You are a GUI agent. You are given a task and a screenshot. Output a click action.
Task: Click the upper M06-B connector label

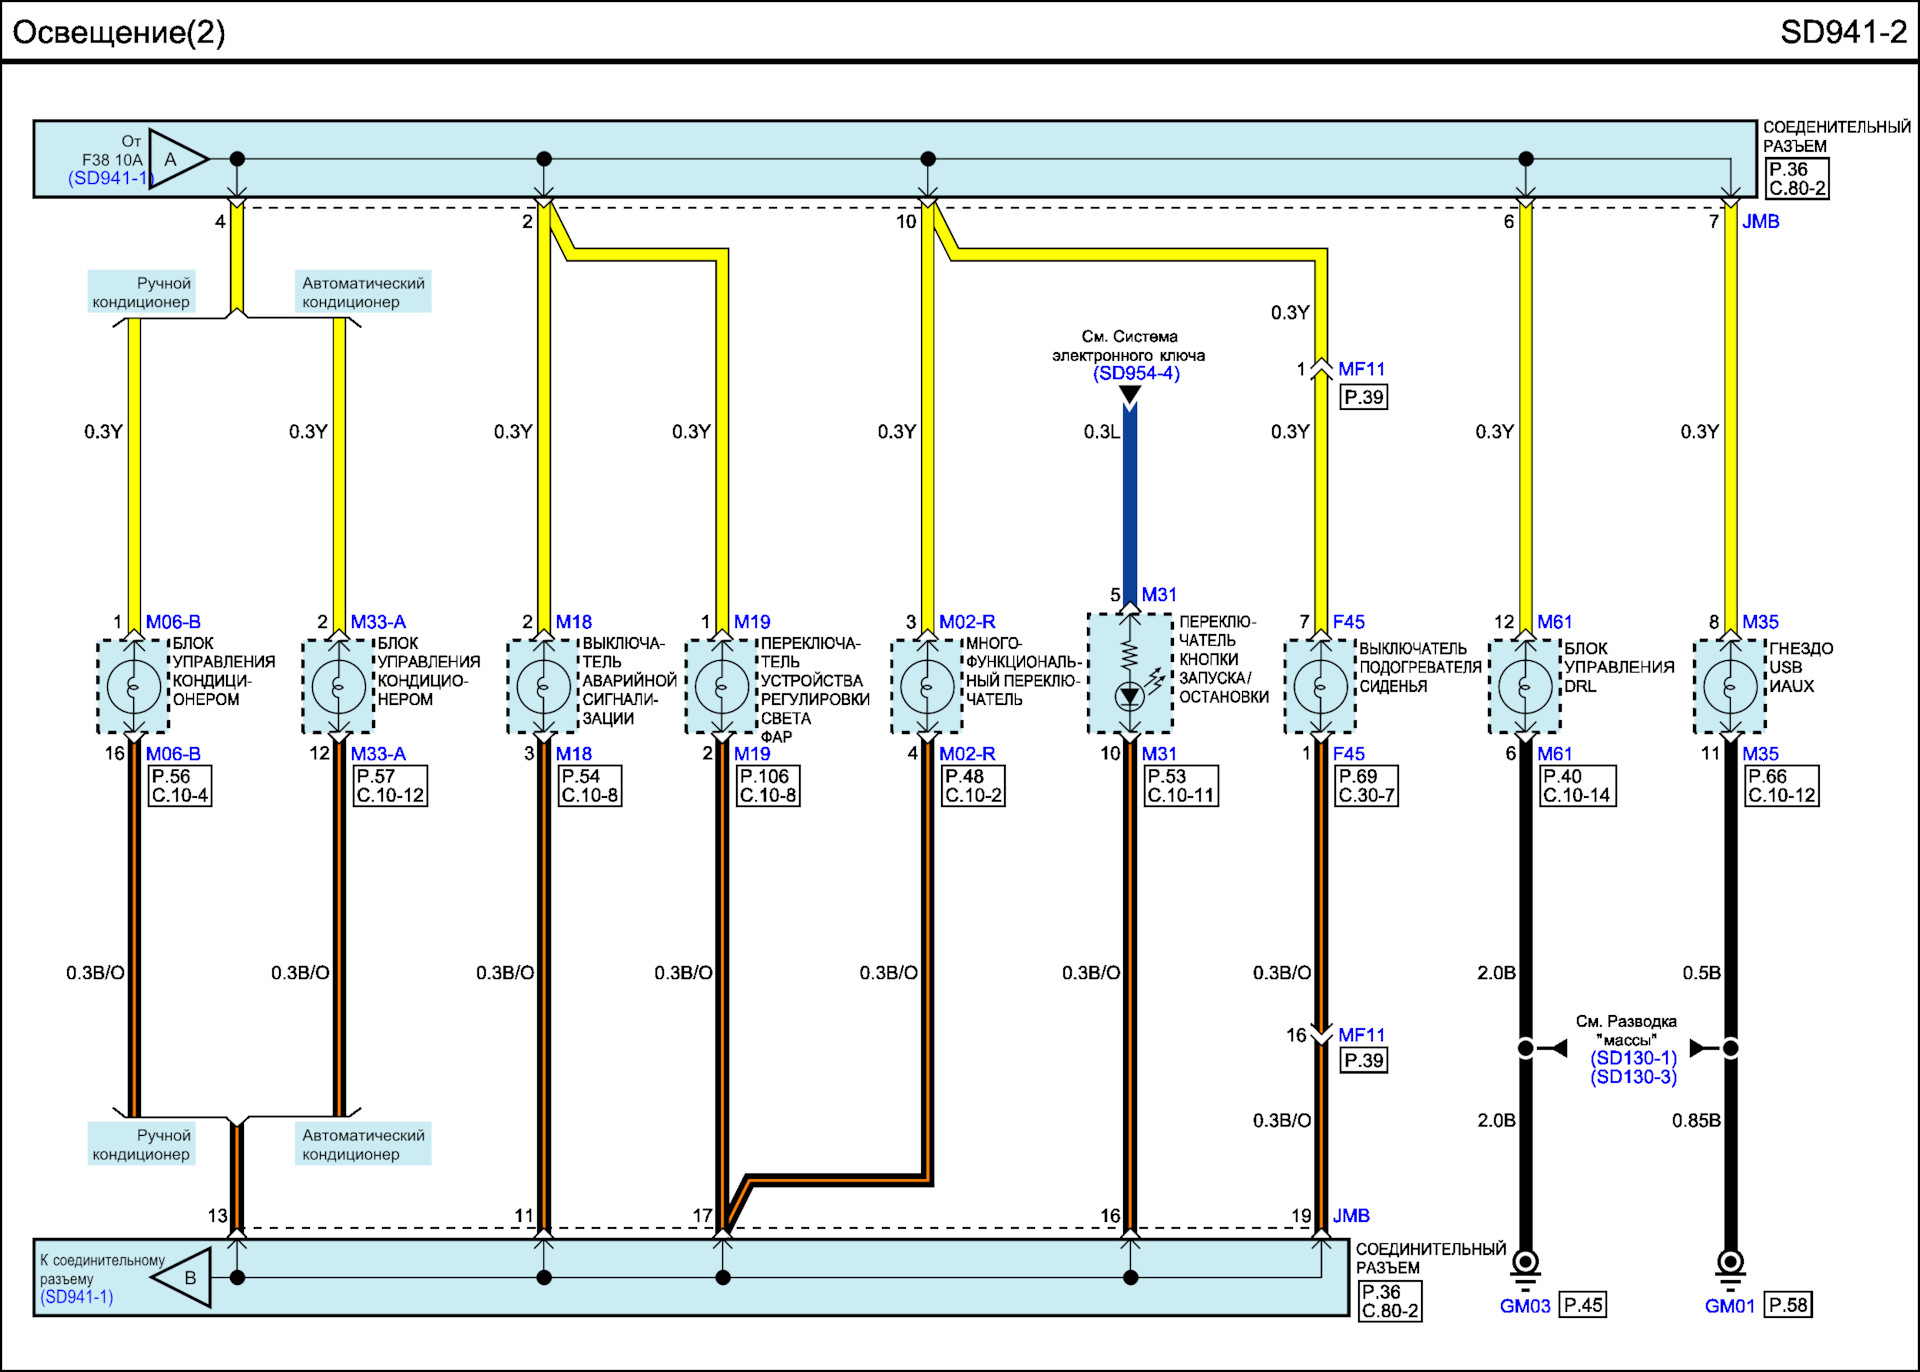click(173, 622)
